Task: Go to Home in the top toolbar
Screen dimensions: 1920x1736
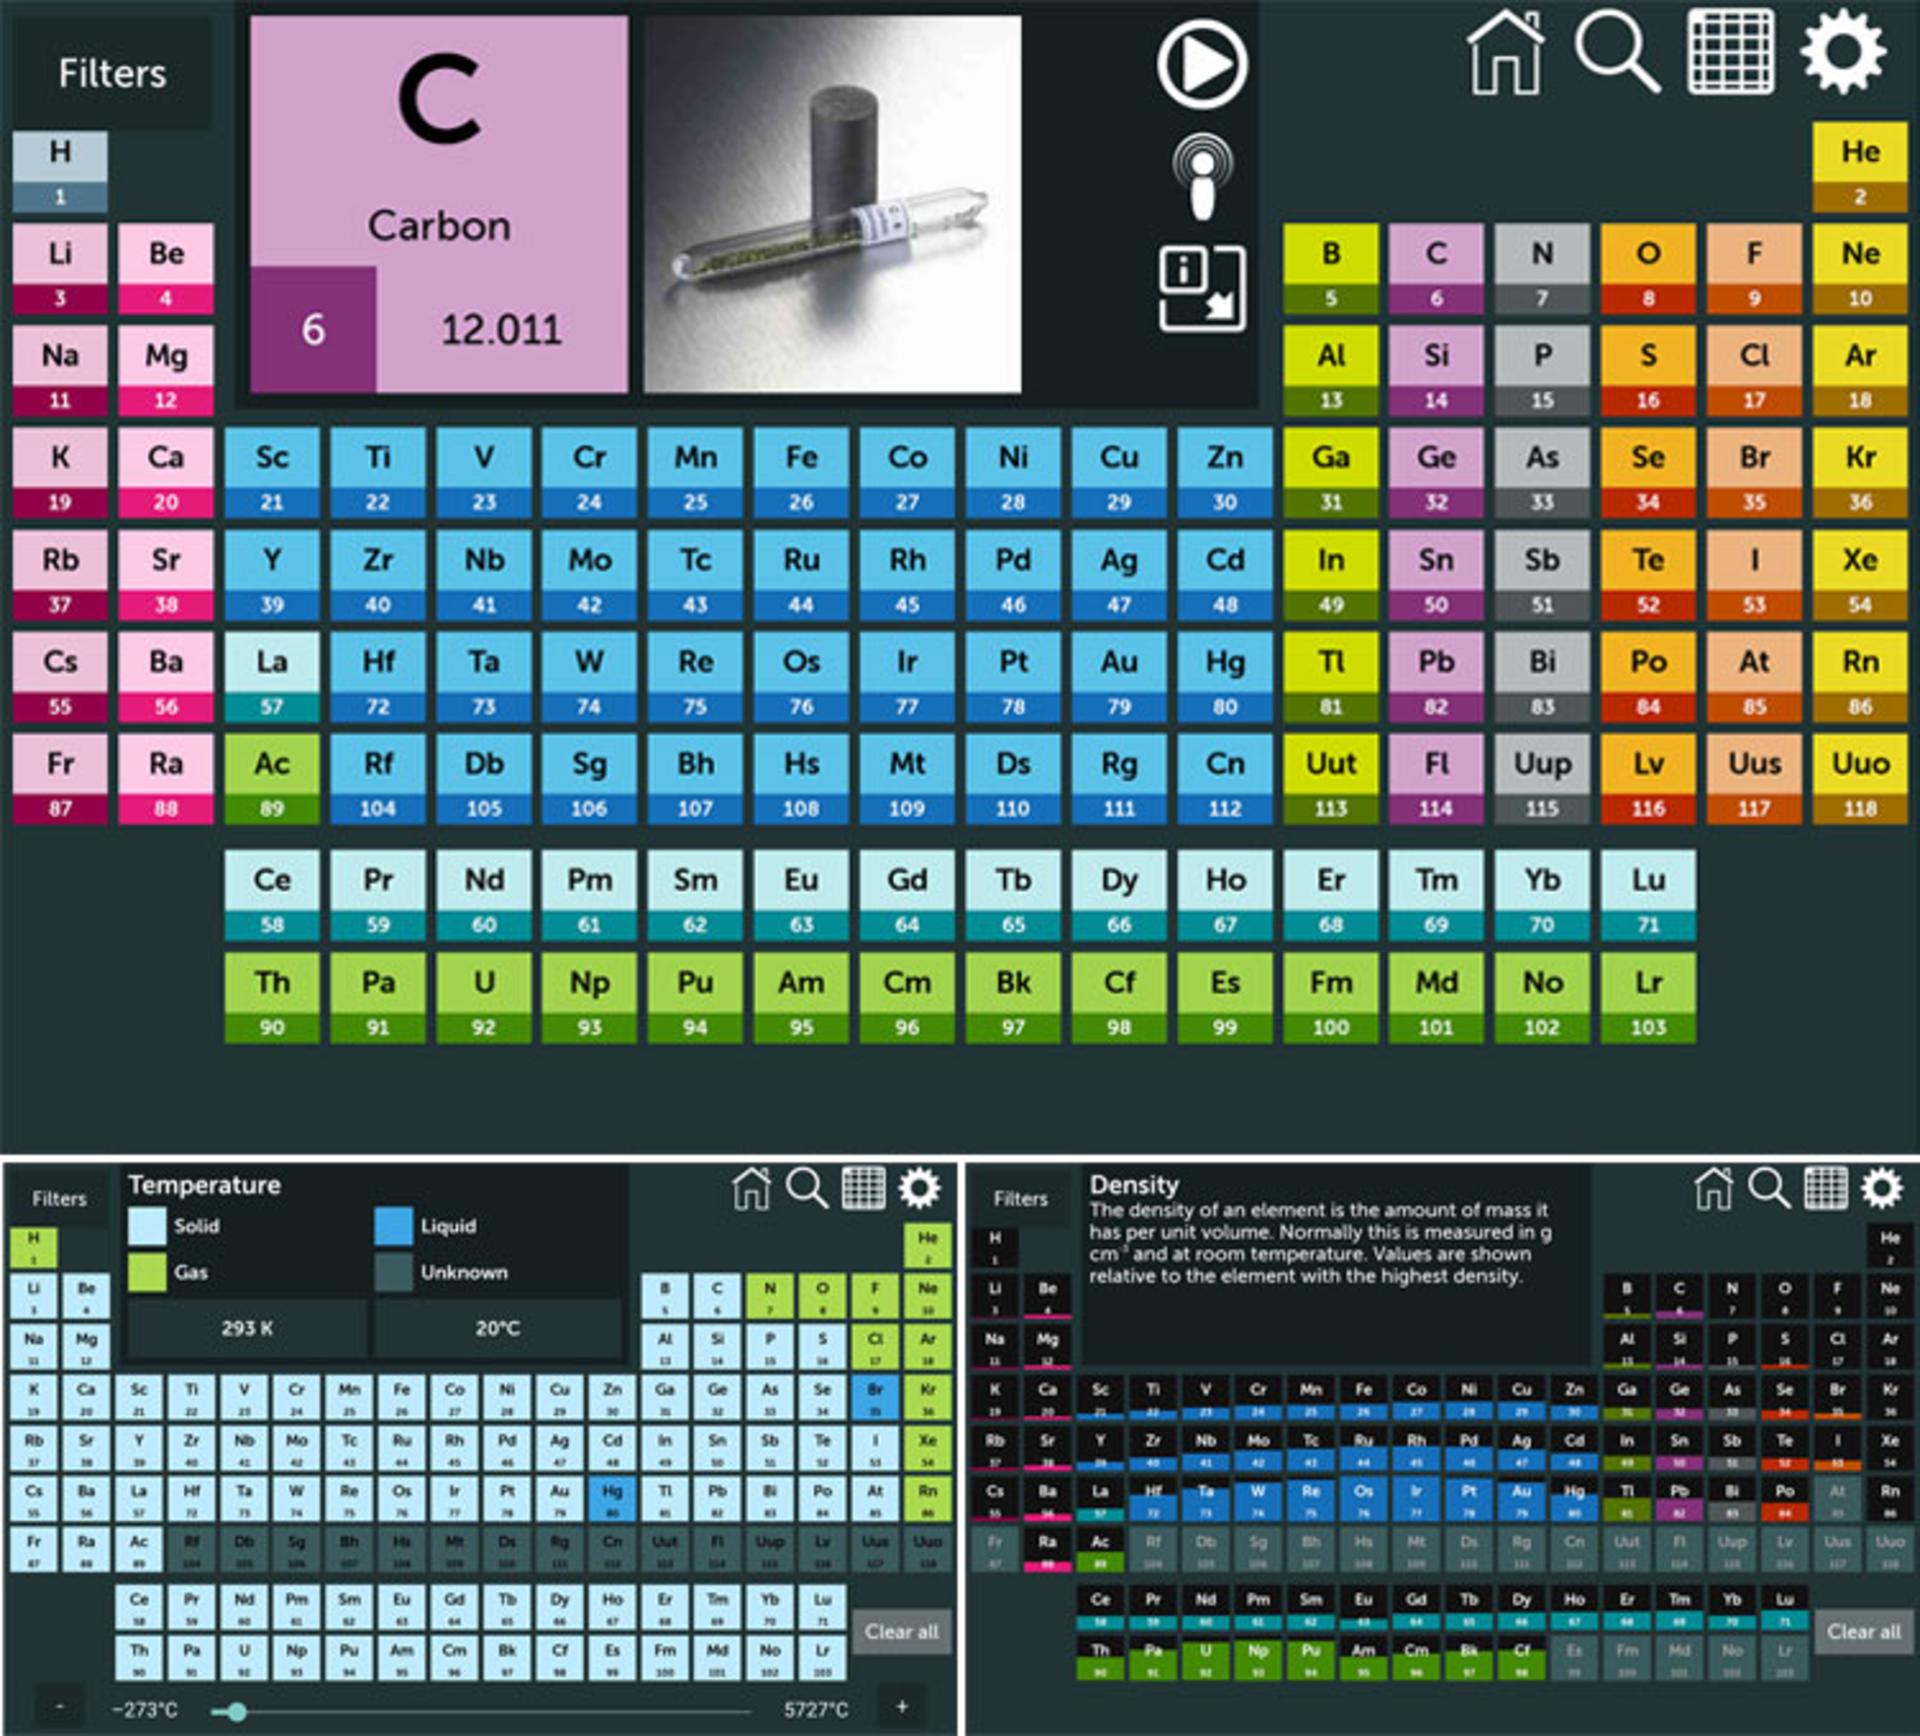Action: click(1505, 53)
